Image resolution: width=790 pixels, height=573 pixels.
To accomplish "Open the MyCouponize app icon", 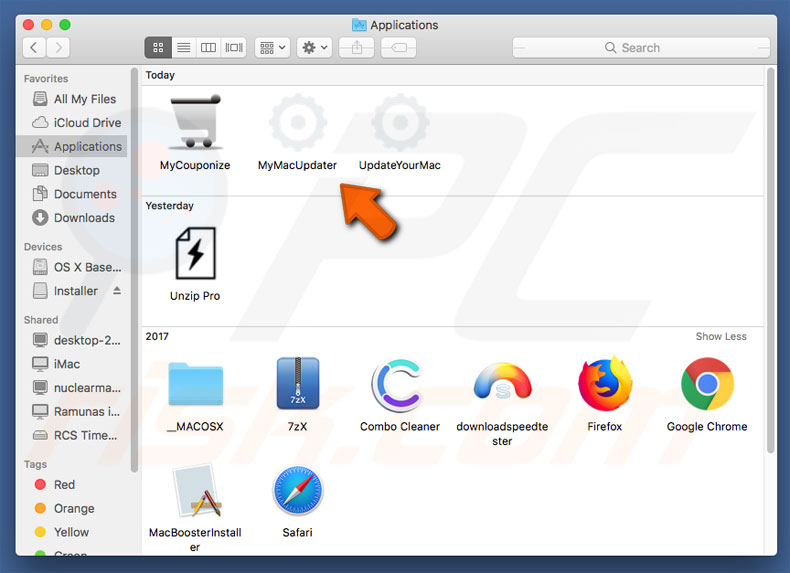I will click(195, 125).
